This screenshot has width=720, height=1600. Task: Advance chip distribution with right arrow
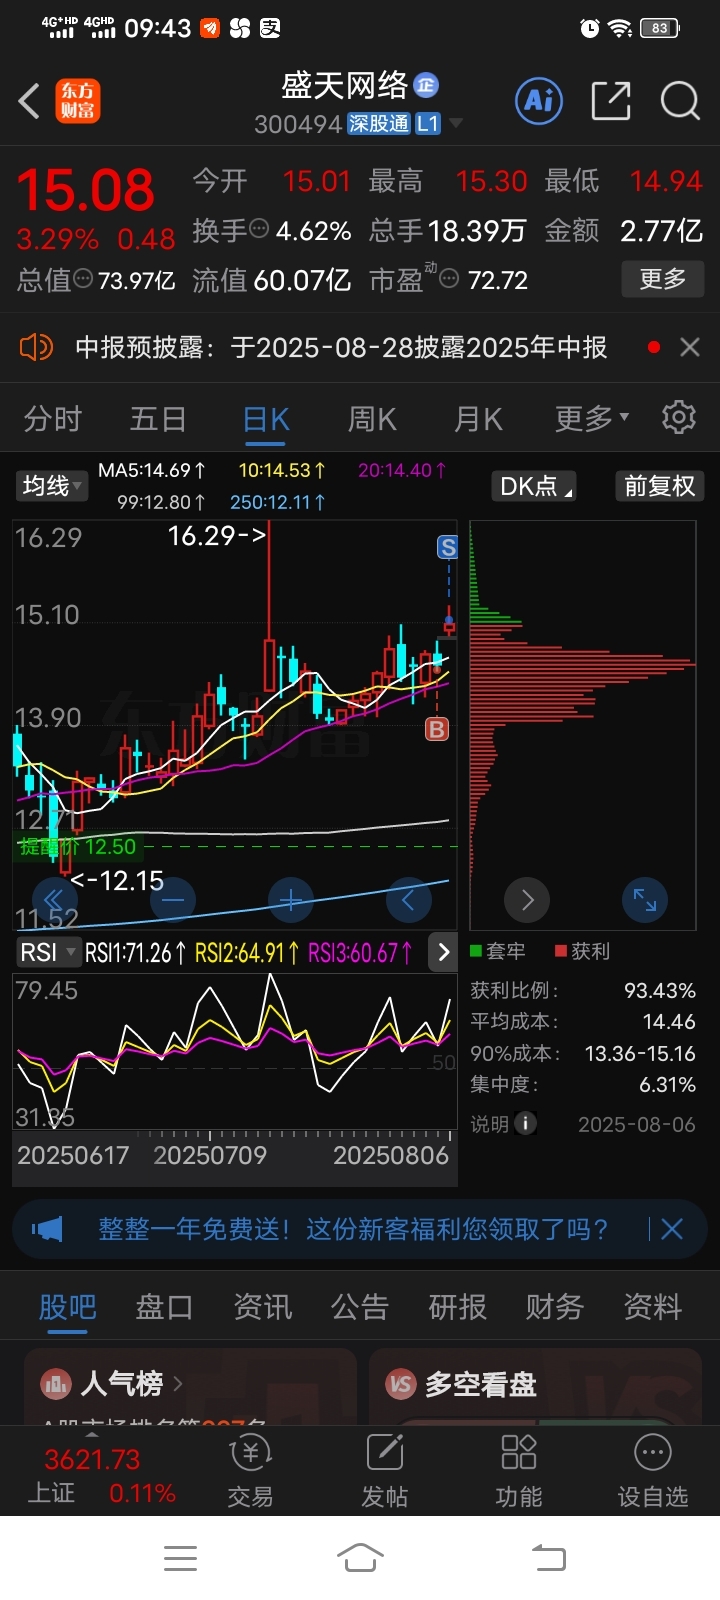(x=527, y=901)
